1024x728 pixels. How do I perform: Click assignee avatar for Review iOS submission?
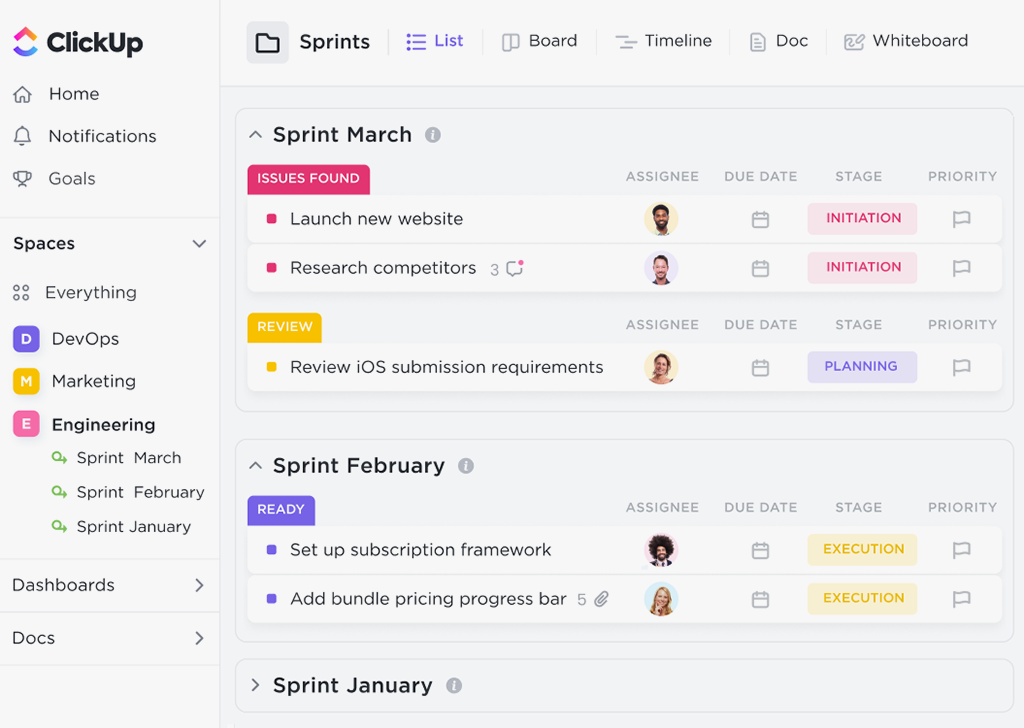click(x=661, y=367)
